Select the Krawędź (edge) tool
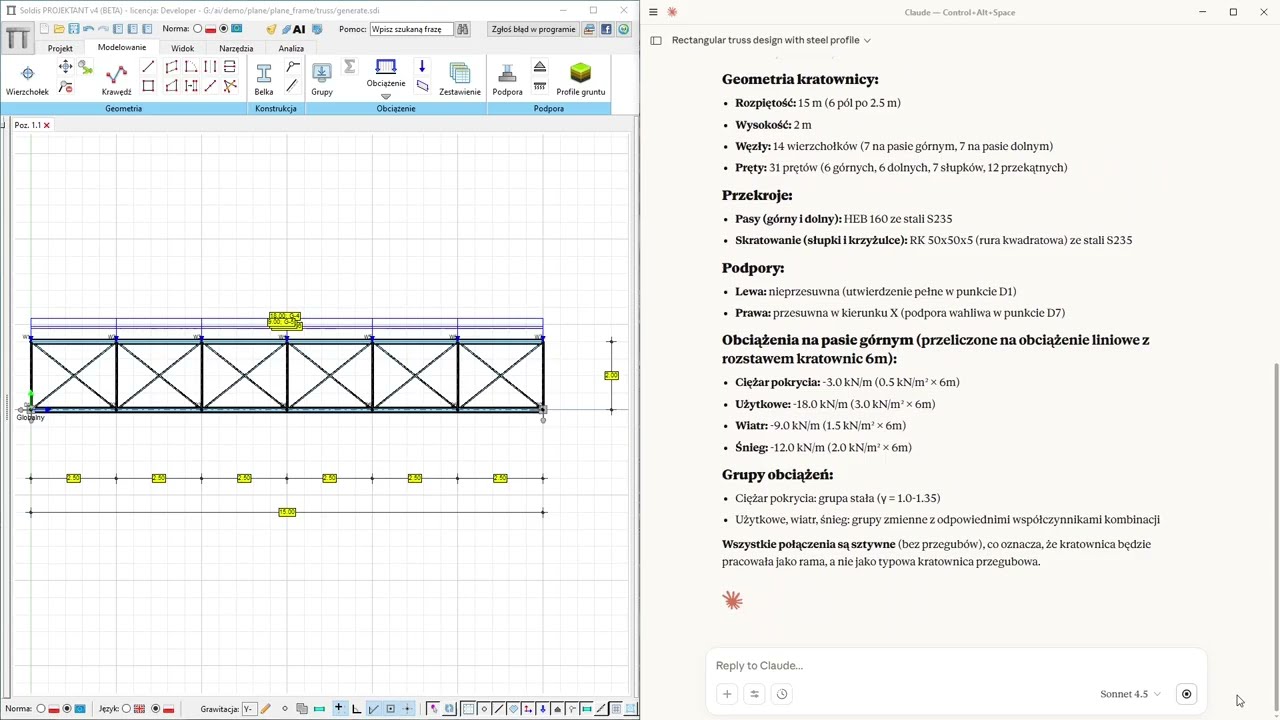Image resolution: width=1280 pixels, height=720 pixels. [x=116, y=79]
